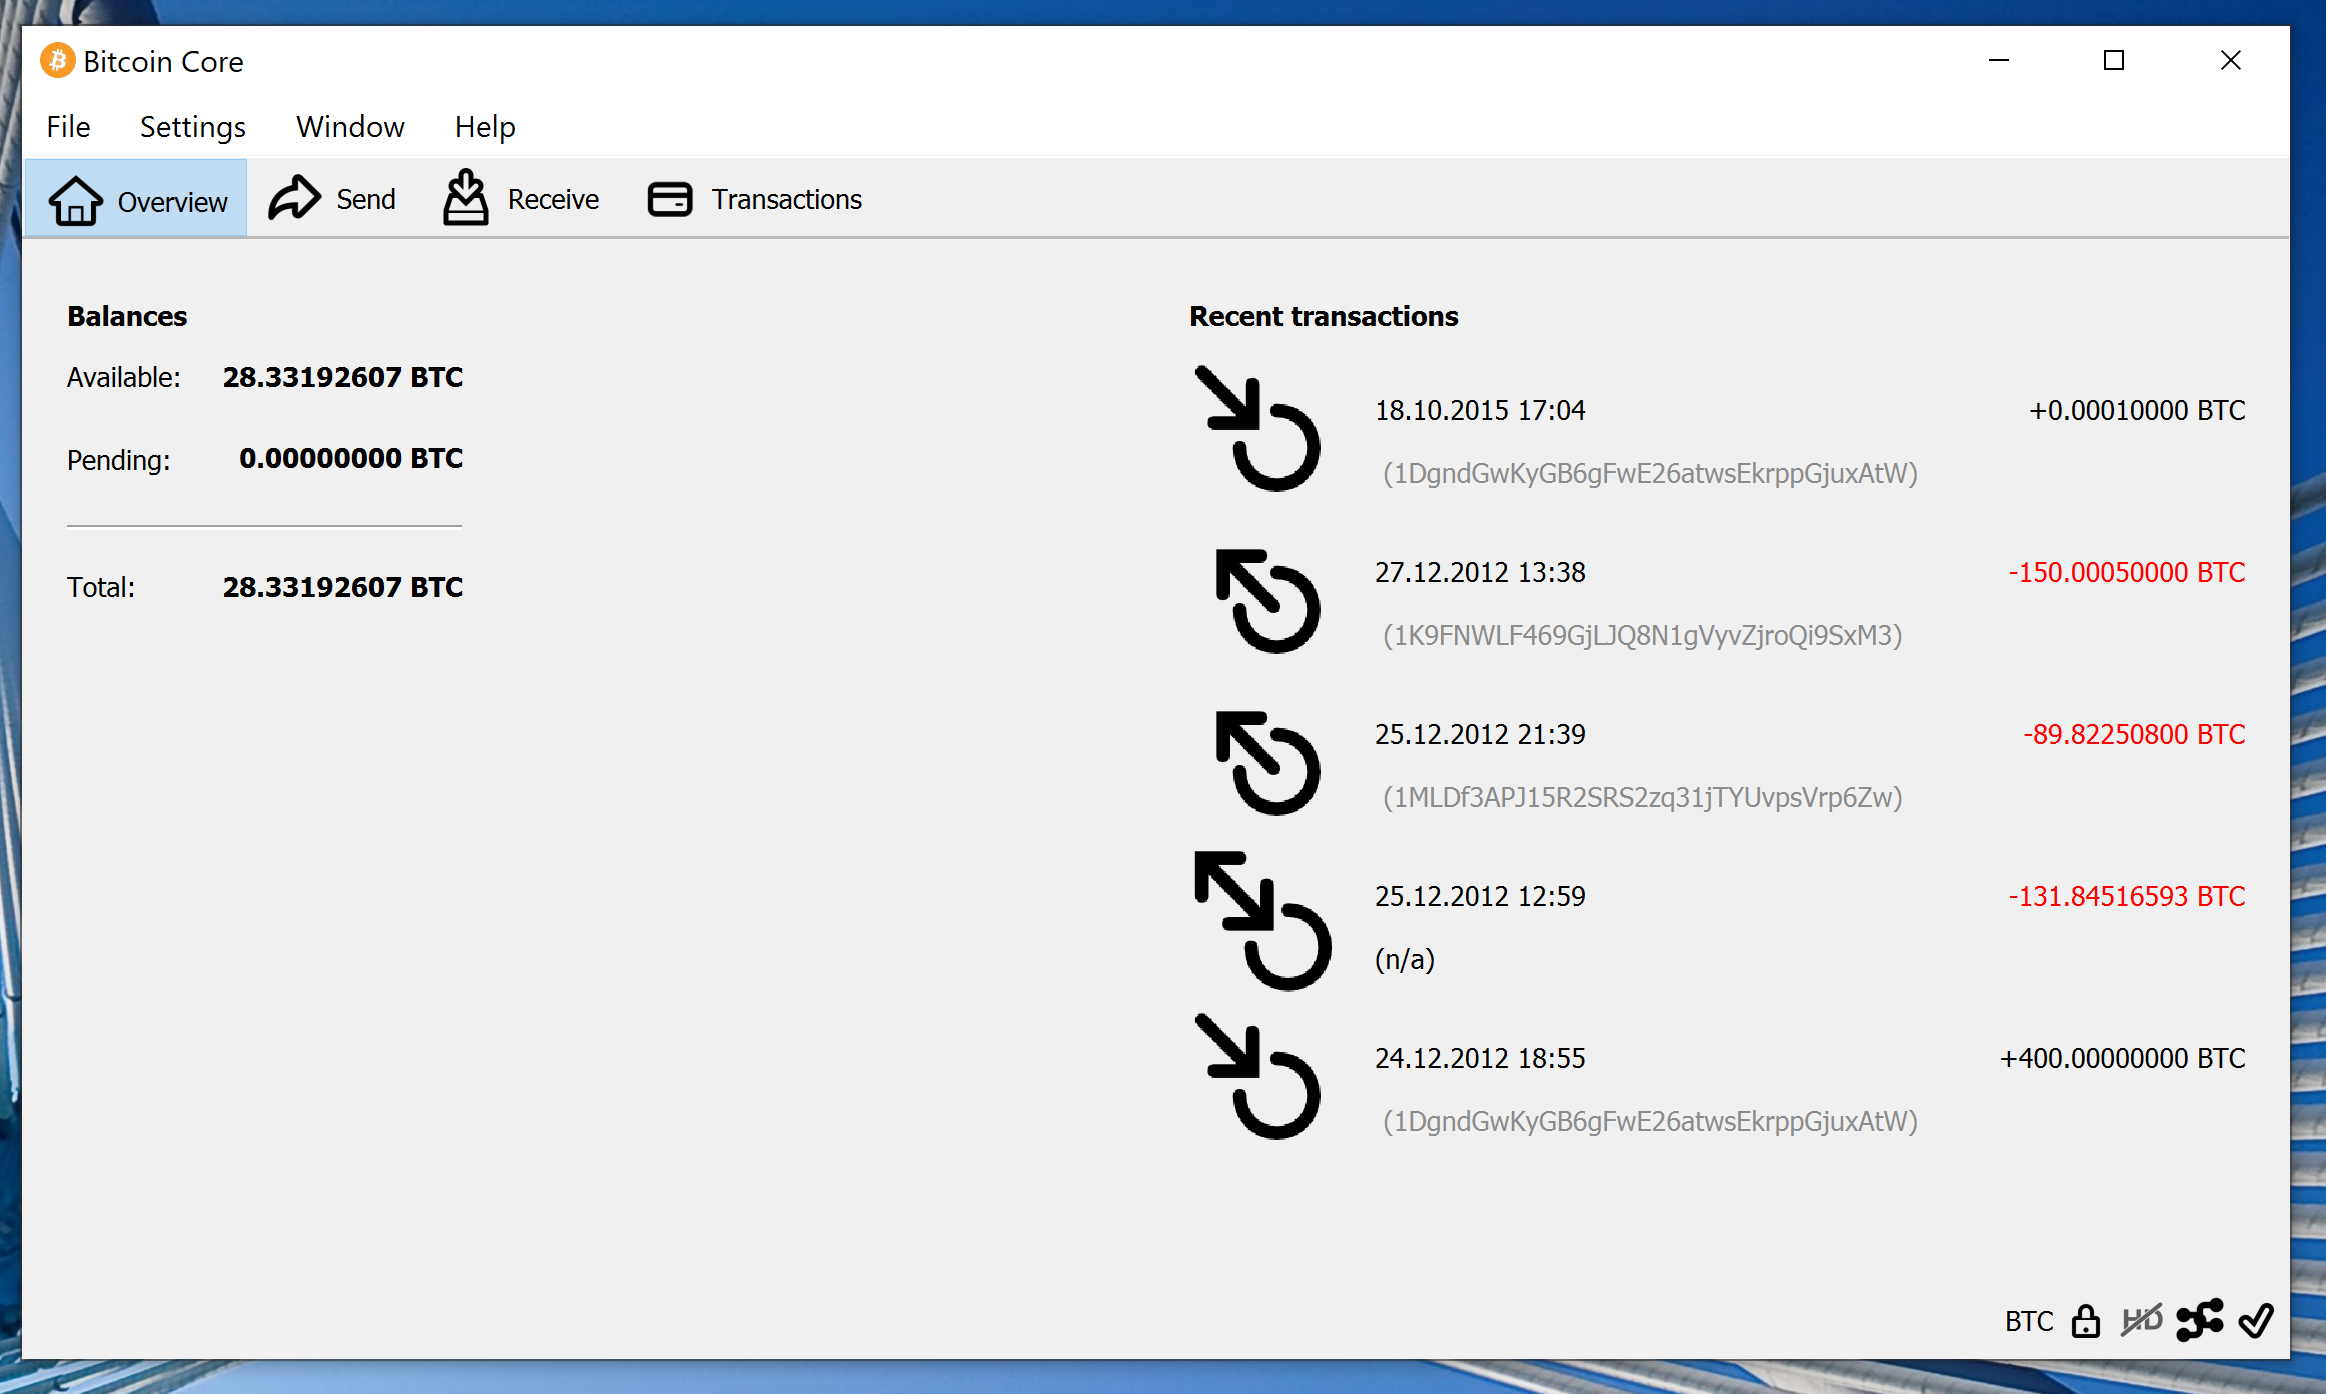Click the wallet encrypted lock icon
Image resolution: width=2326 pixels, height=1394 pixels.
(x=2086, y=1321)
